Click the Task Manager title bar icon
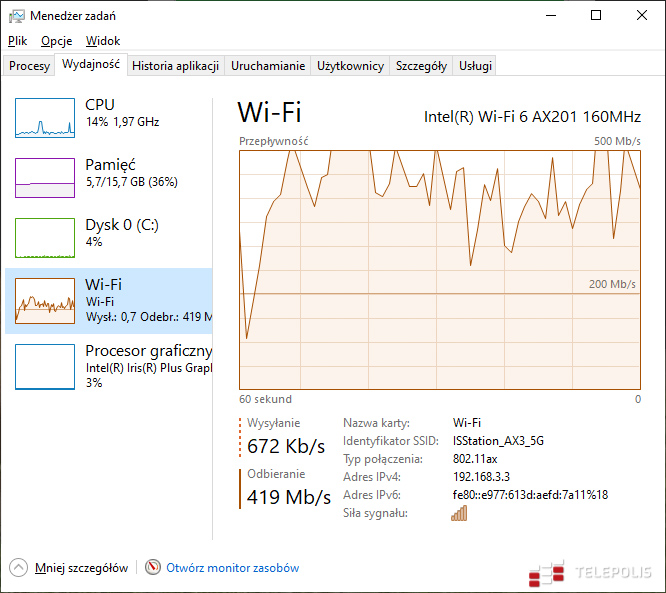Viewport: 666px width, 593px height. point(17,16)
